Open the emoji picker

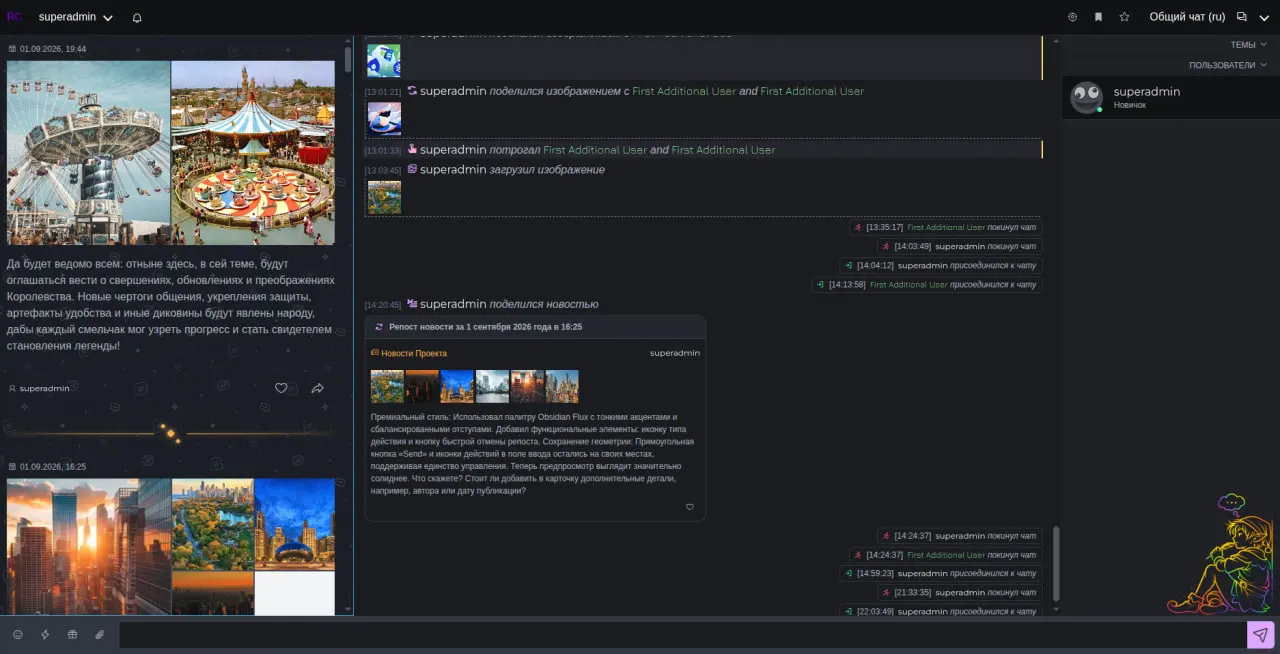[x=17, y=634]
